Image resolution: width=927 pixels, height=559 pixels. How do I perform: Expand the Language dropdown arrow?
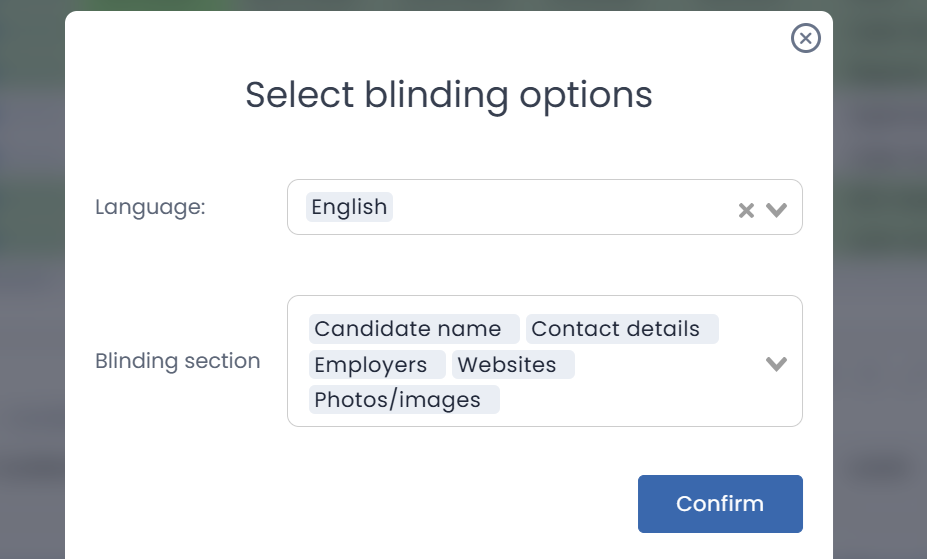coord(777,210)
